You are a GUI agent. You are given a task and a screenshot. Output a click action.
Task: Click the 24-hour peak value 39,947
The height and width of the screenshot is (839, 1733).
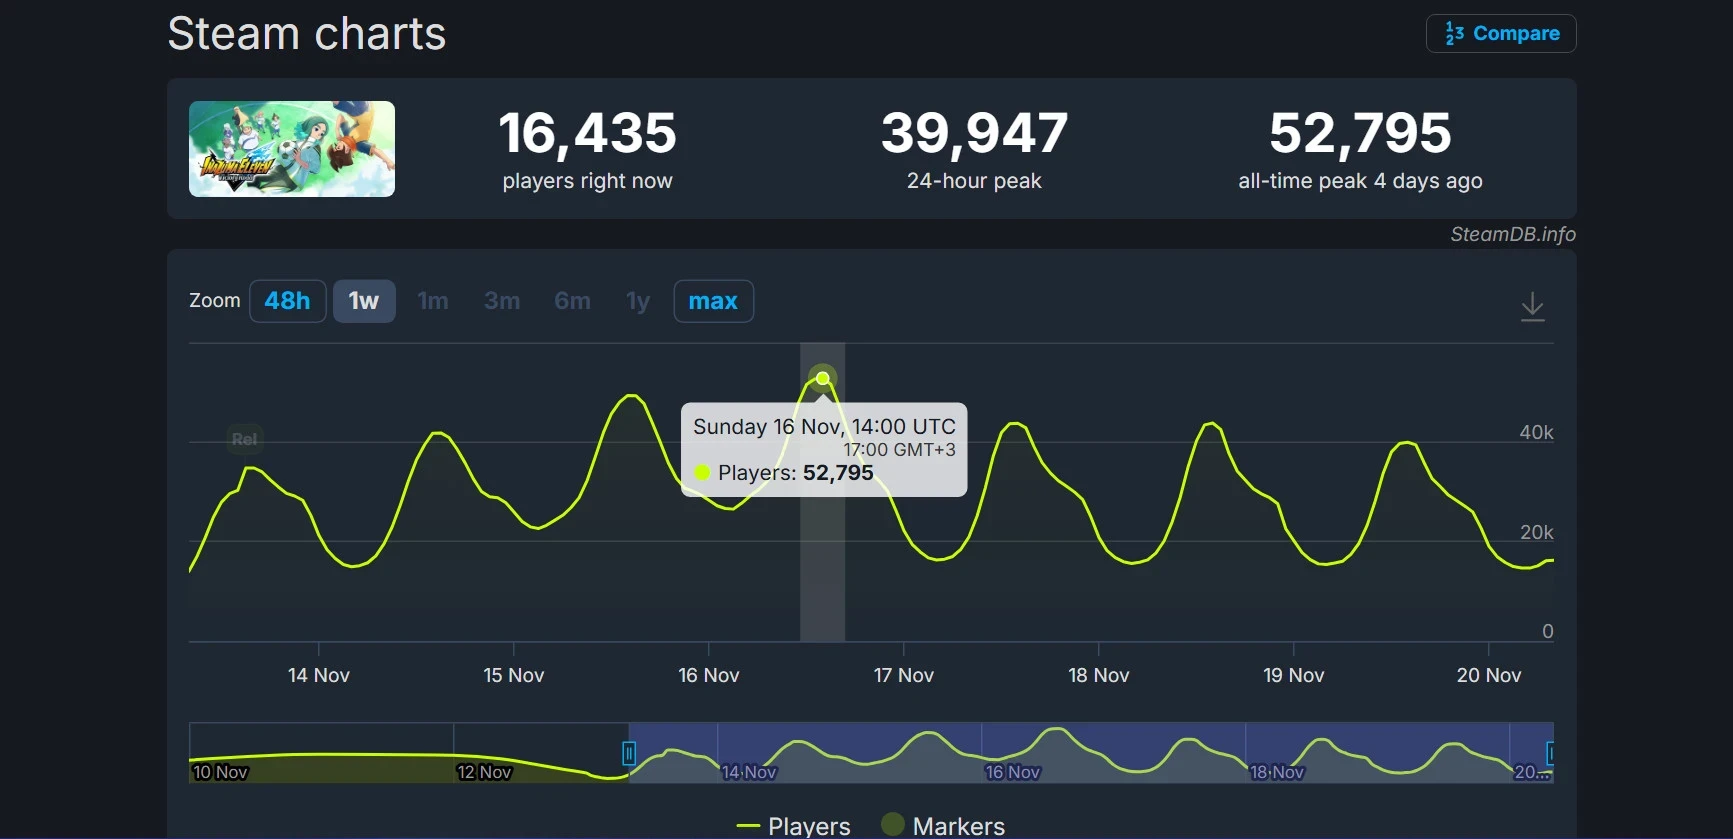[974, 133]
